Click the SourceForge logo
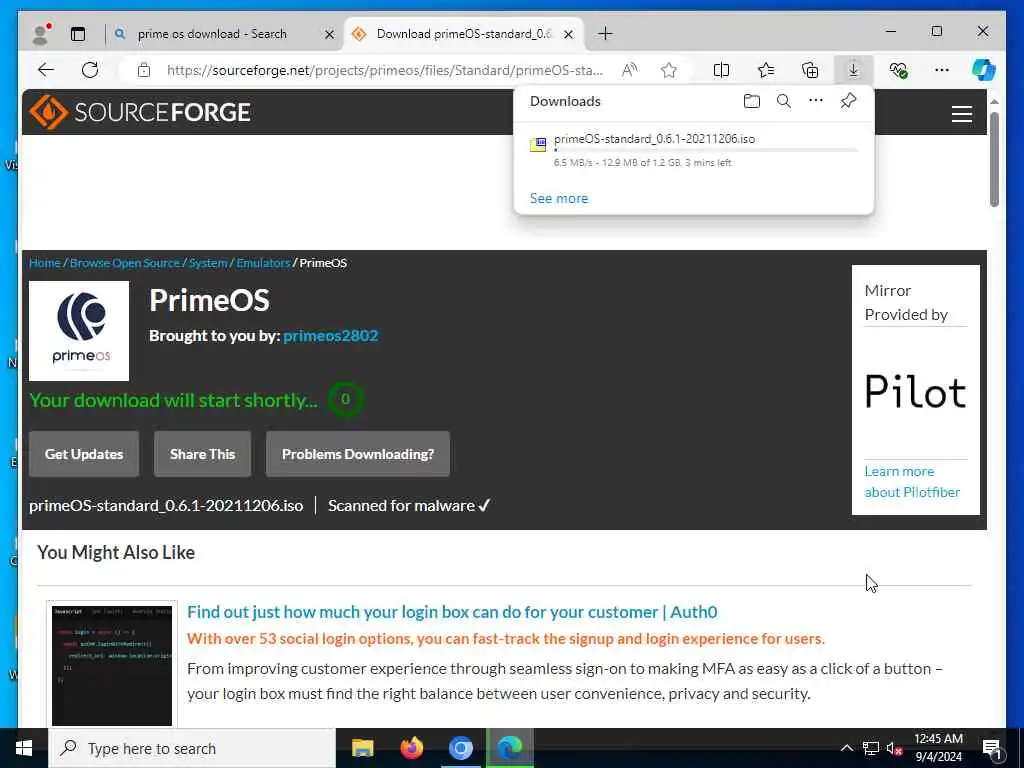Viewport: 1024px width, 768px height. pyautogui.click(x=140, y=112)
